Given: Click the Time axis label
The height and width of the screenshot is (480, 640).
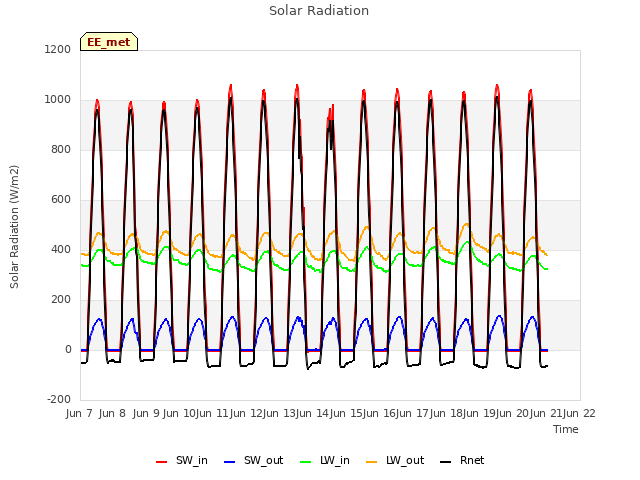Looking at the screenshot, I should click(566, 429).
